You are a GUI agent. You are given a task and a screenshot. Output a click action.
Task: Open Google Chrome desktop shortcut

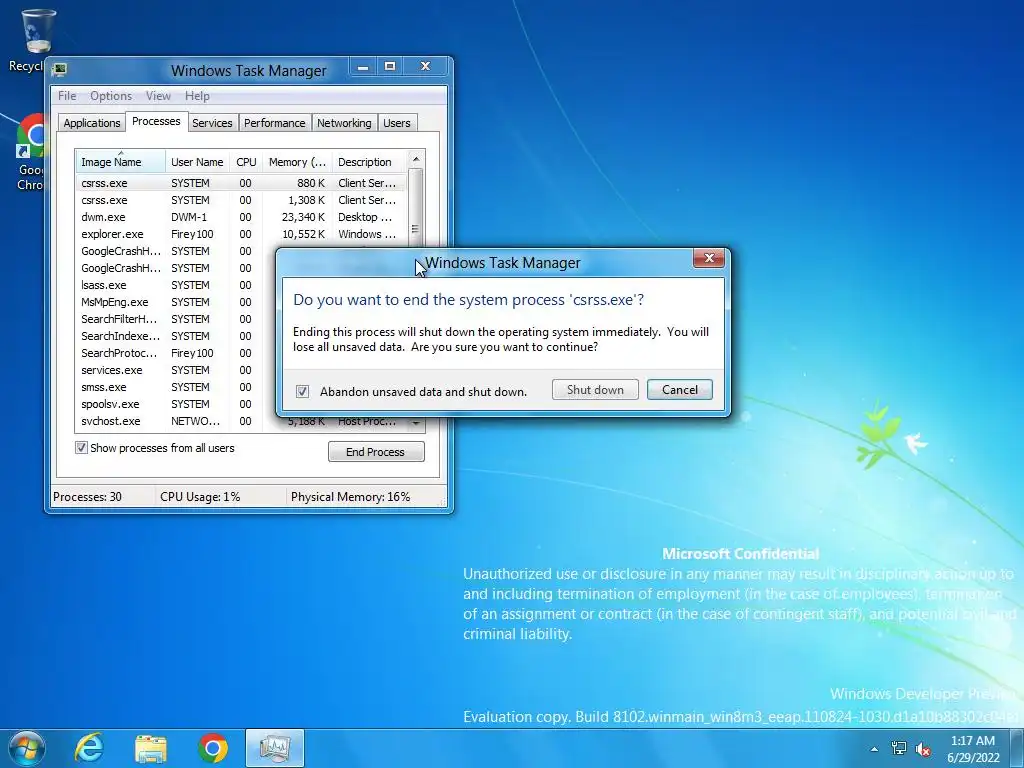[30, 152]
